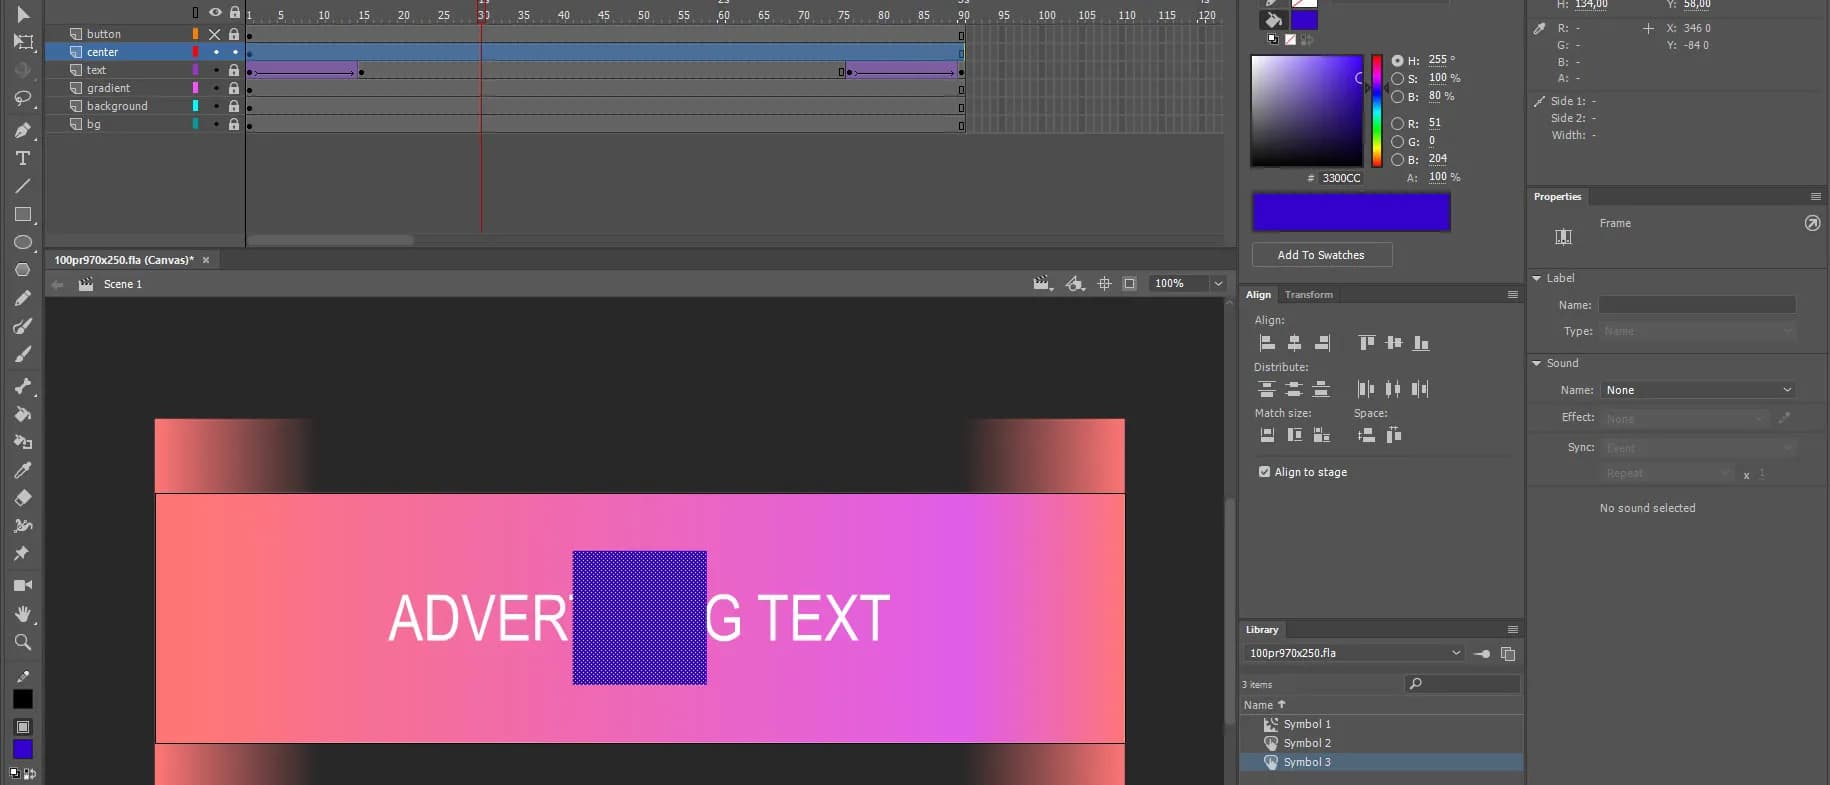Image resolution: width=1830 pixels, height=785 pixels.
Task: Select the S saturation radio button
Action: pyautogui.click(x=1397, y=79)
